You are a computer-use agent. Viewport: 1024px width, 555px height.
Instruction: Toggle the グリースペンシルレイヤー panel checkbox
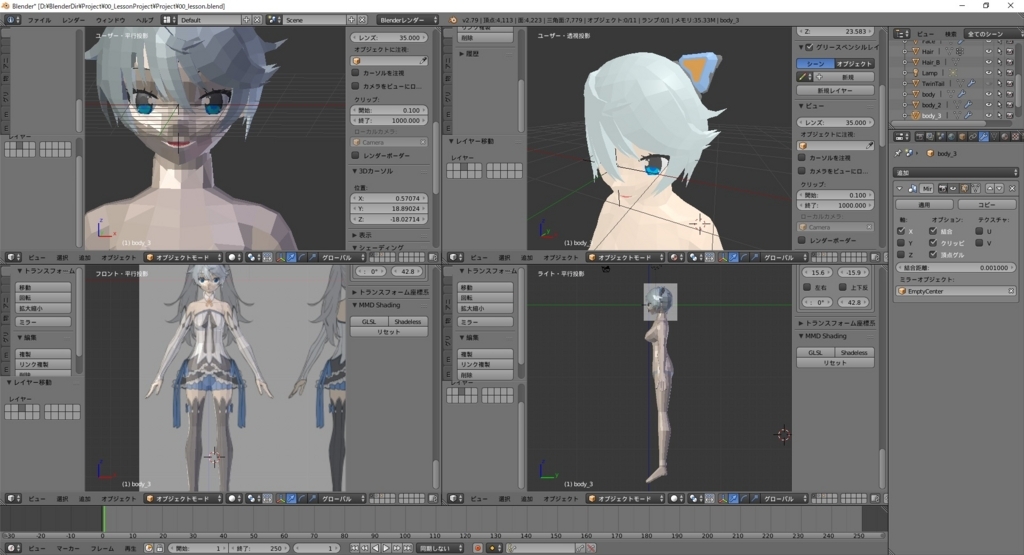810,47
